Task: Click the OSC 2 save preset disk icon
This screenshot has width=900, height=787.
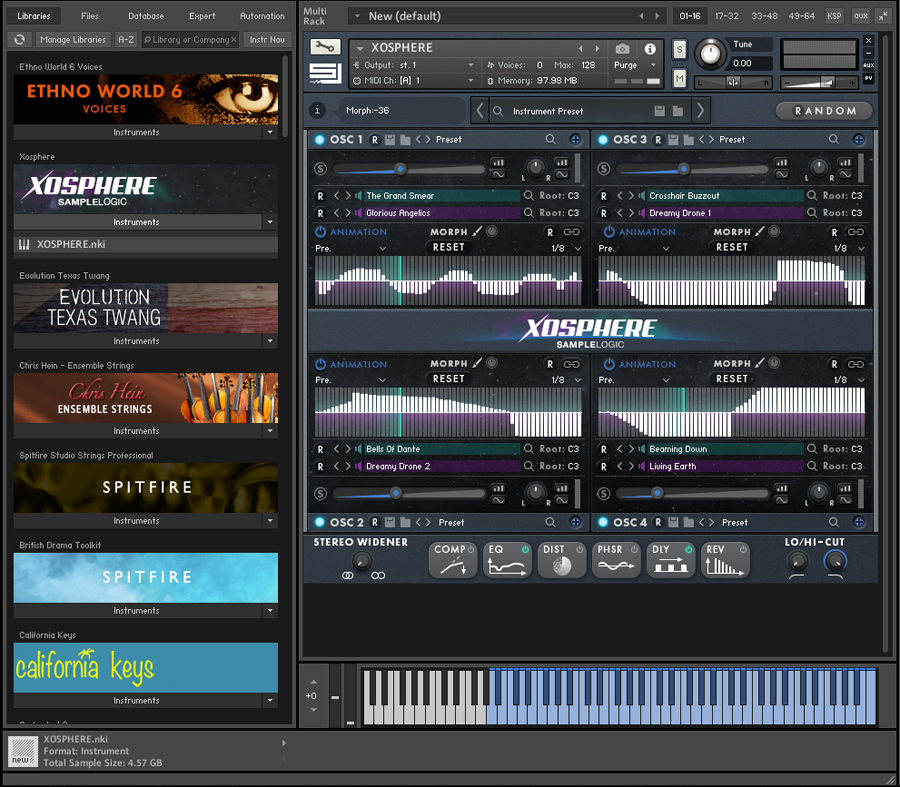Action: pyautogui.click(x=390, y=522)
